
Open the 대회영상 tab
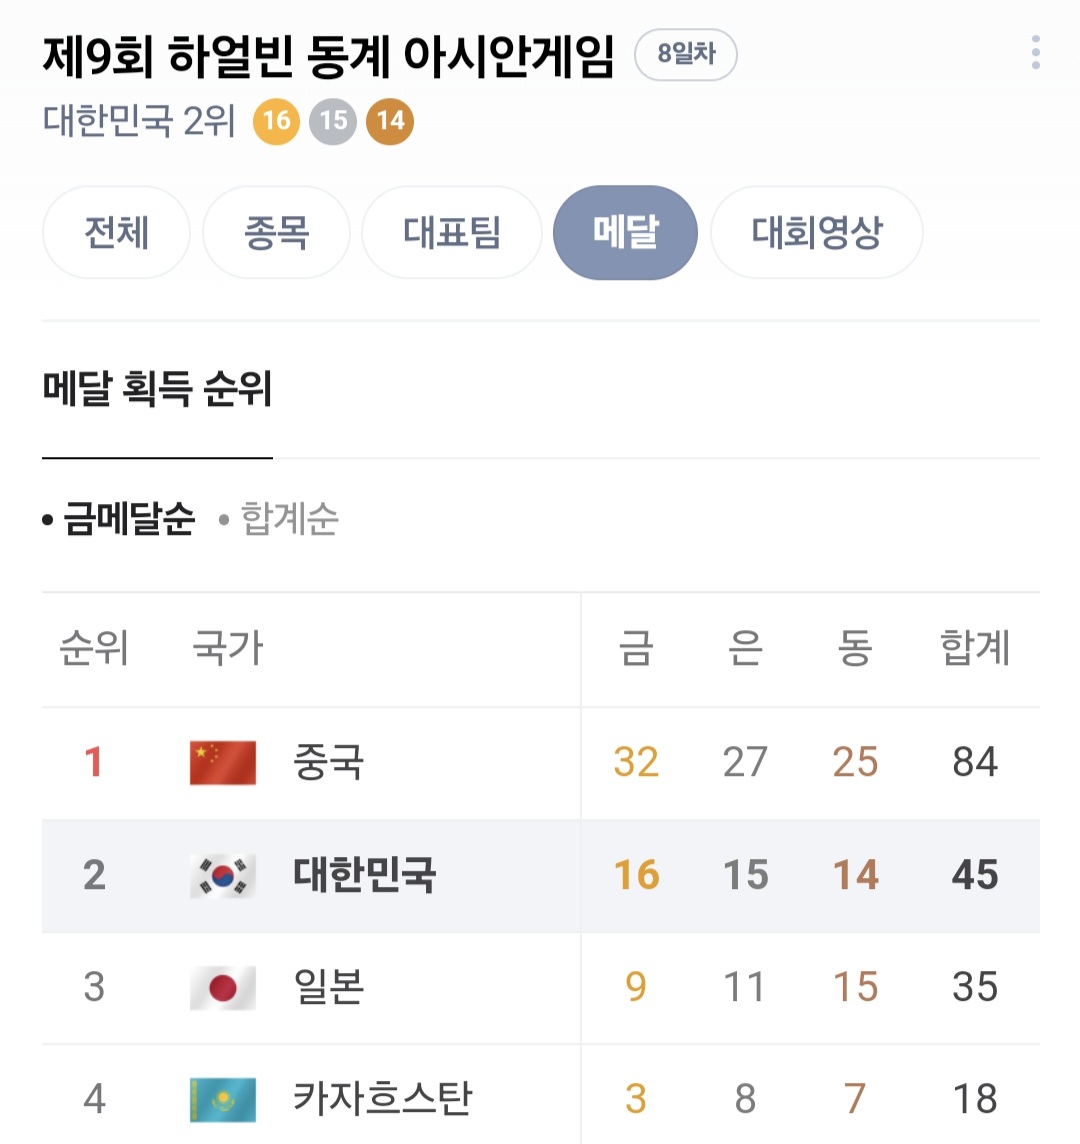tap(816, 233)
